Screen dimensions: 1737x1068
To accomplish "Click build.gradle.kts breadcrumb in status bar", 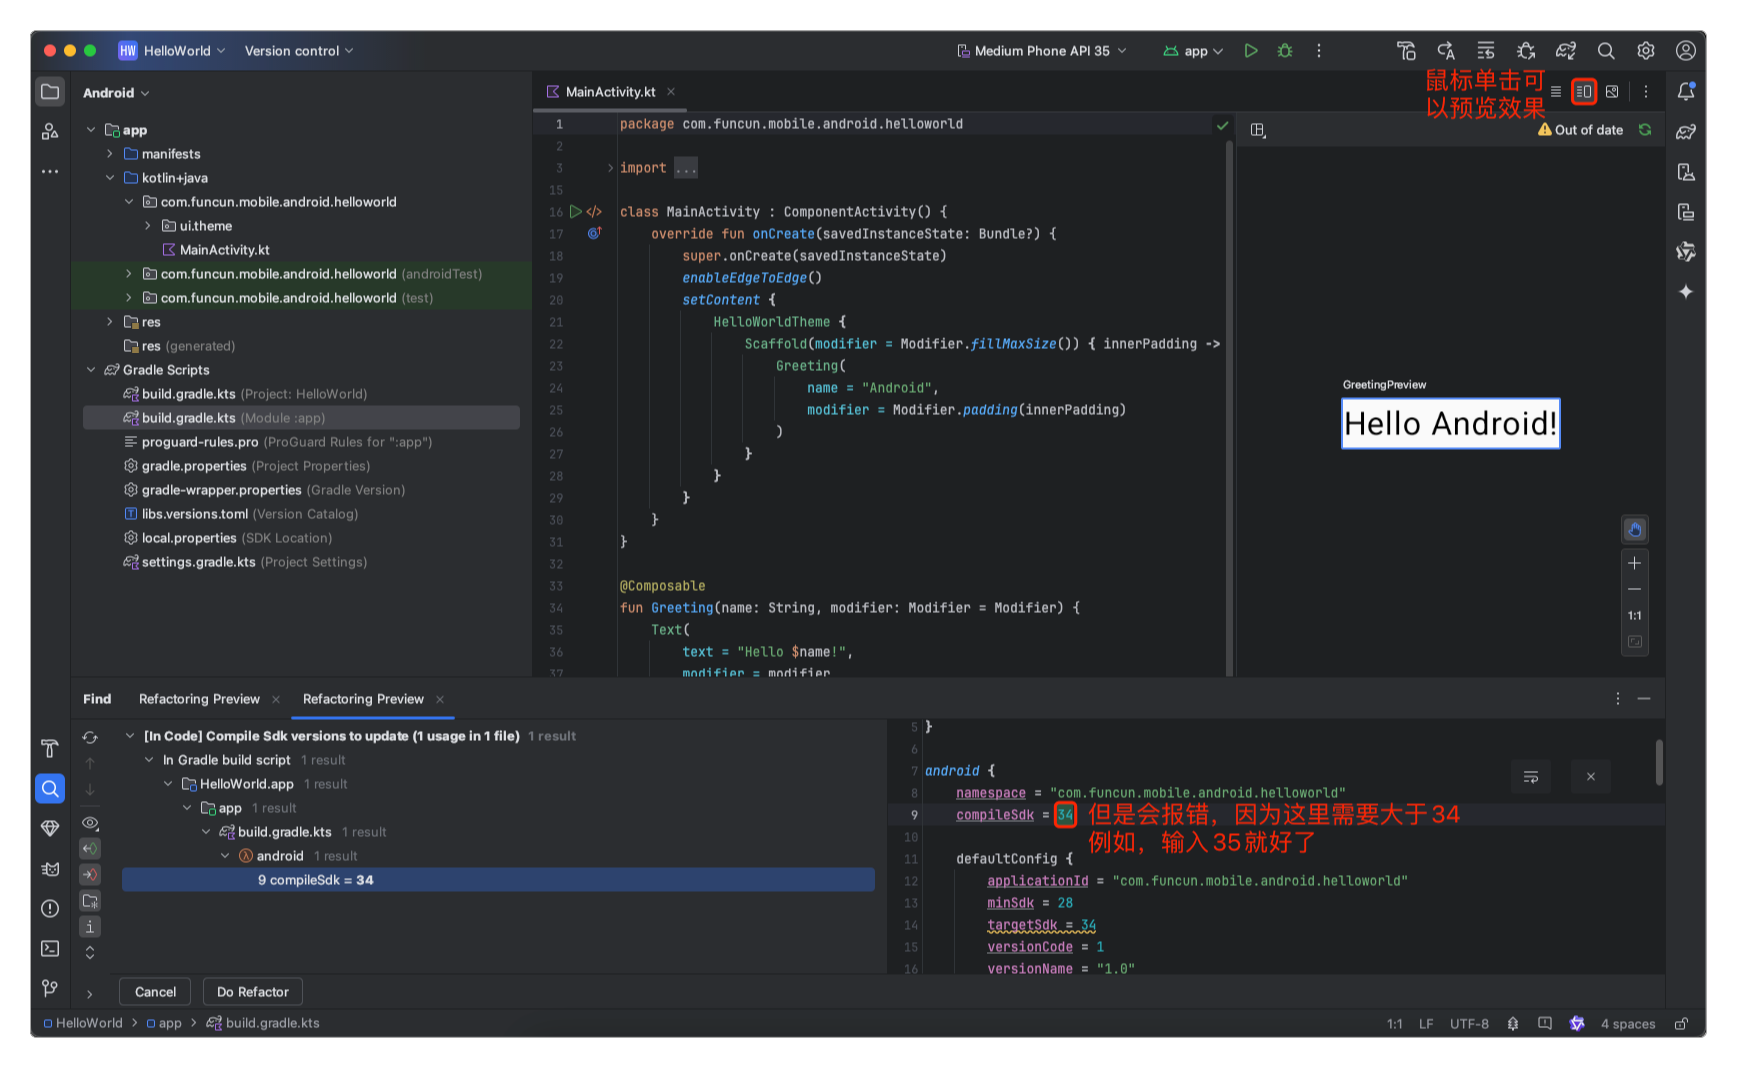I will click(263, 1024).
